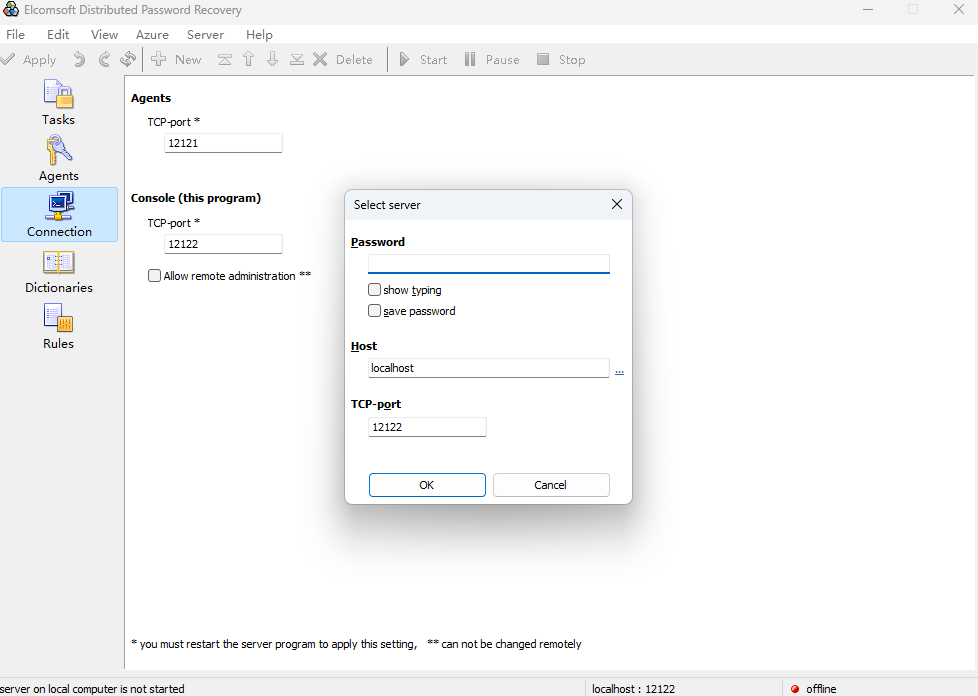978x696 pixels.
Task: Open the View menu
Action: 104,34
